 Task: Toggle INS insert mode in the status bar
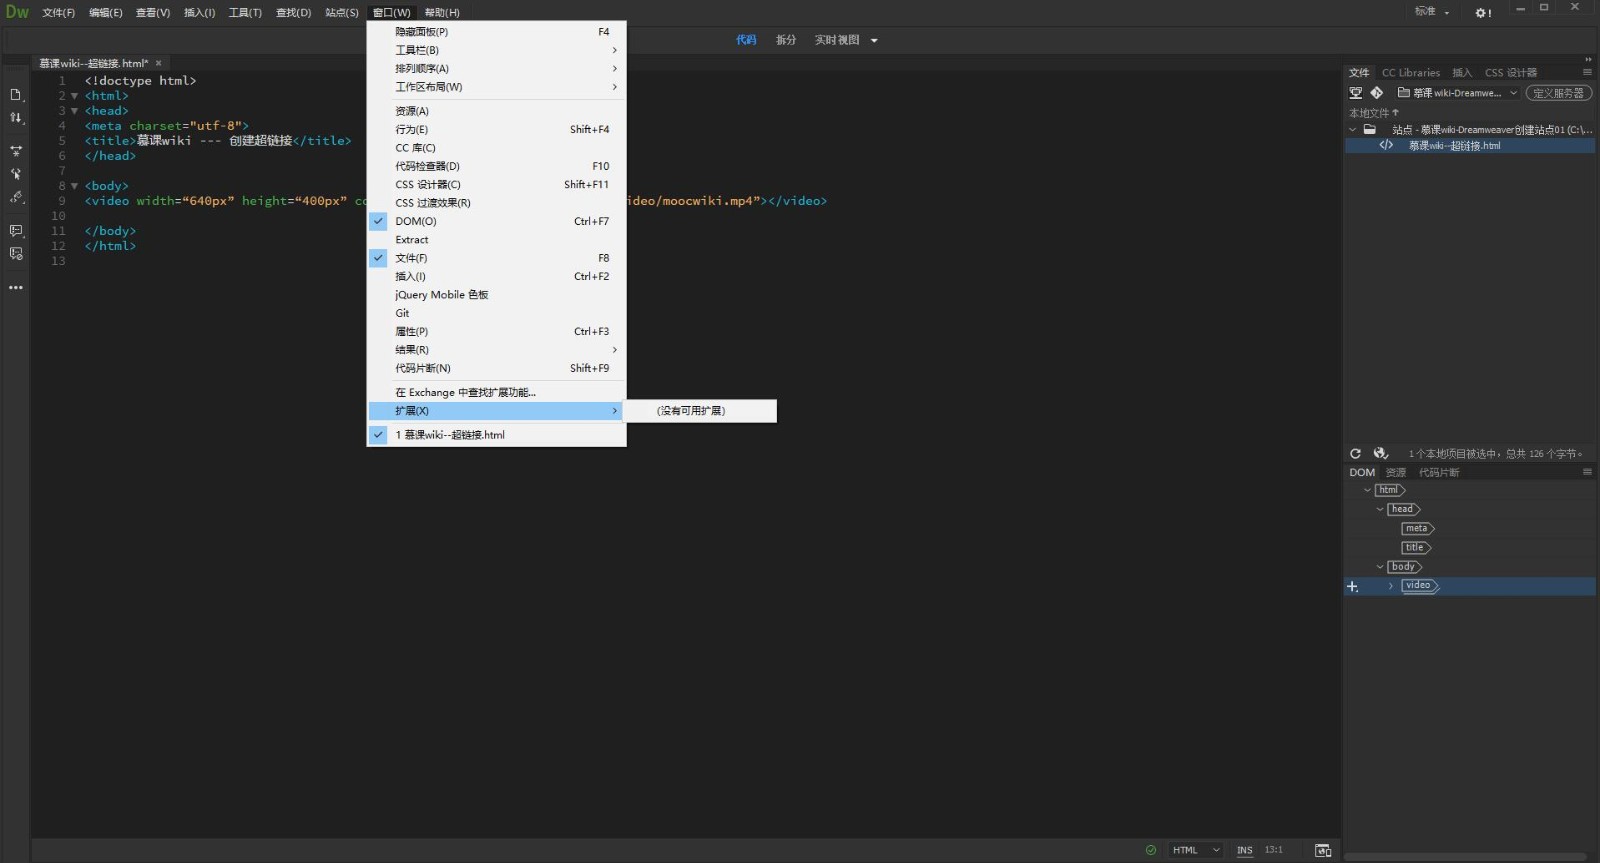(x=1244, y=850)
